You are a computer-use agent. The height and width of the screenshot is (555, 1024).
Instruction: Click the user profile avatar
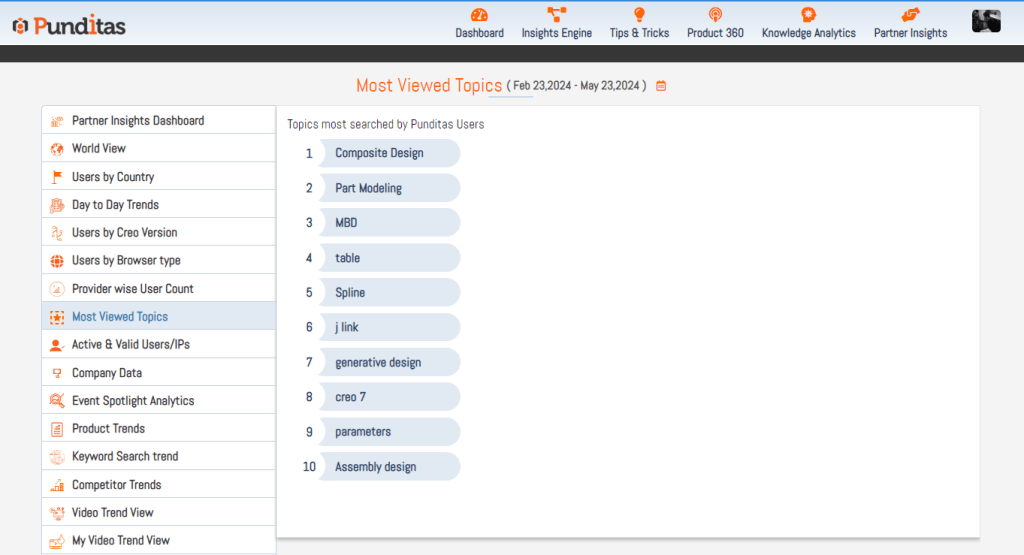click(x=986, y=21)
